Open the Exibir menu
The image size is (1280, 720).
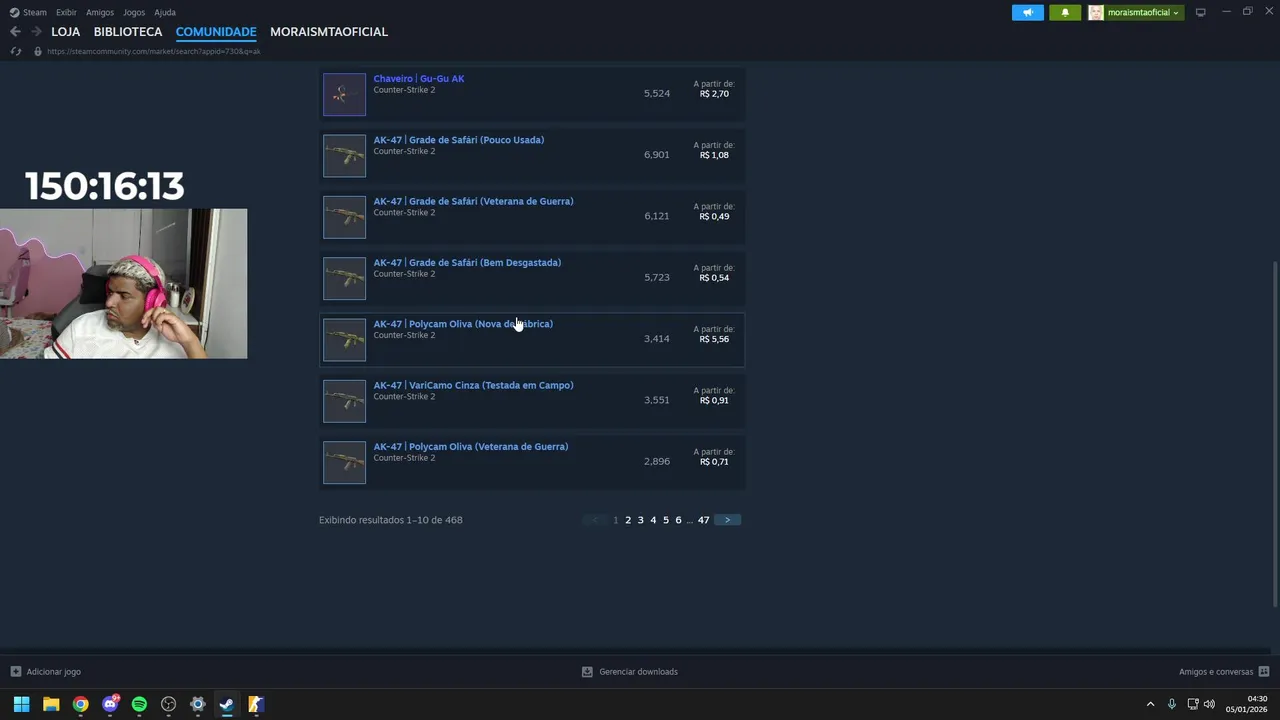pos(66,12)
